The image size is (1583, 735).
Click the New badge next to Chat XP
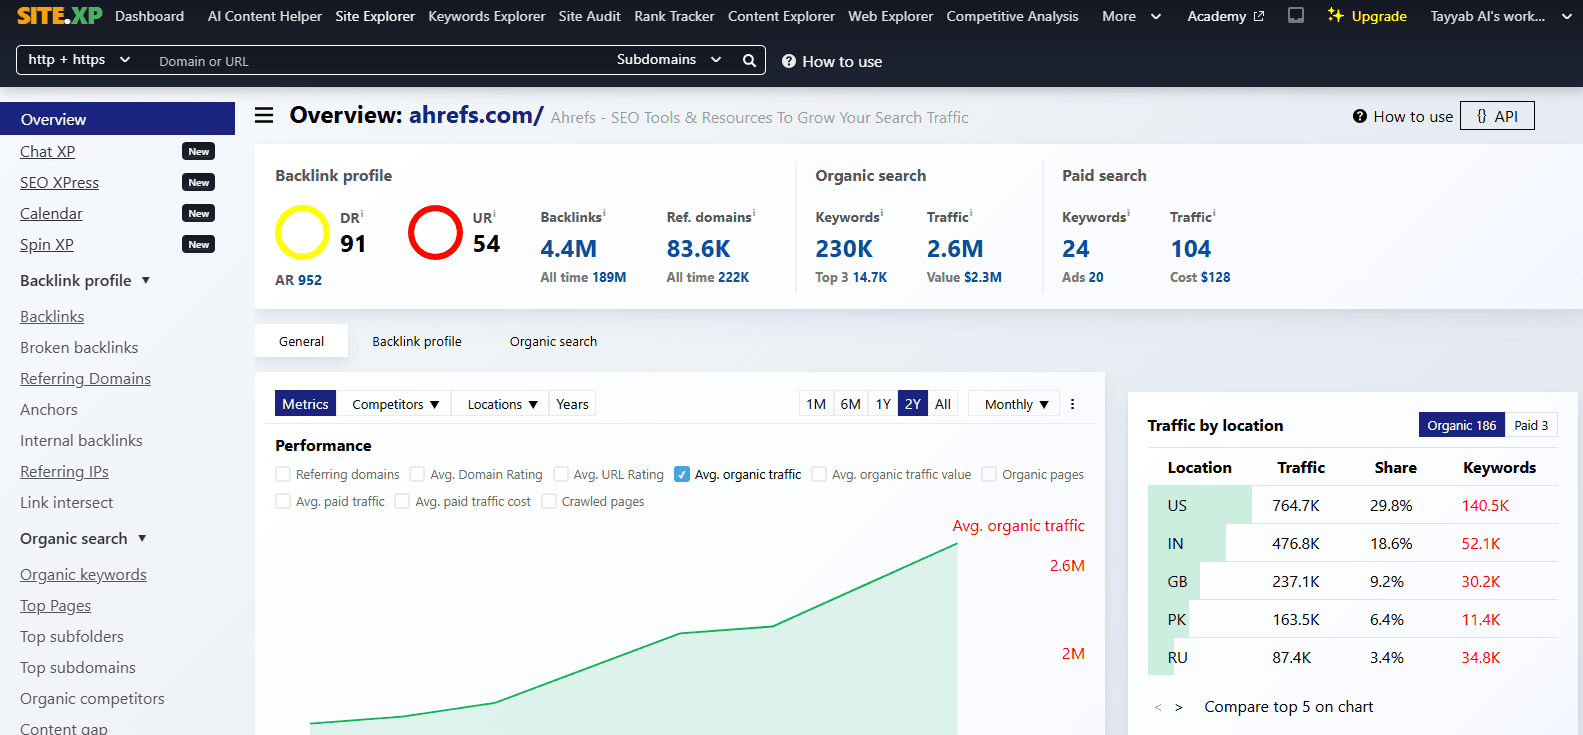point(199,151)
